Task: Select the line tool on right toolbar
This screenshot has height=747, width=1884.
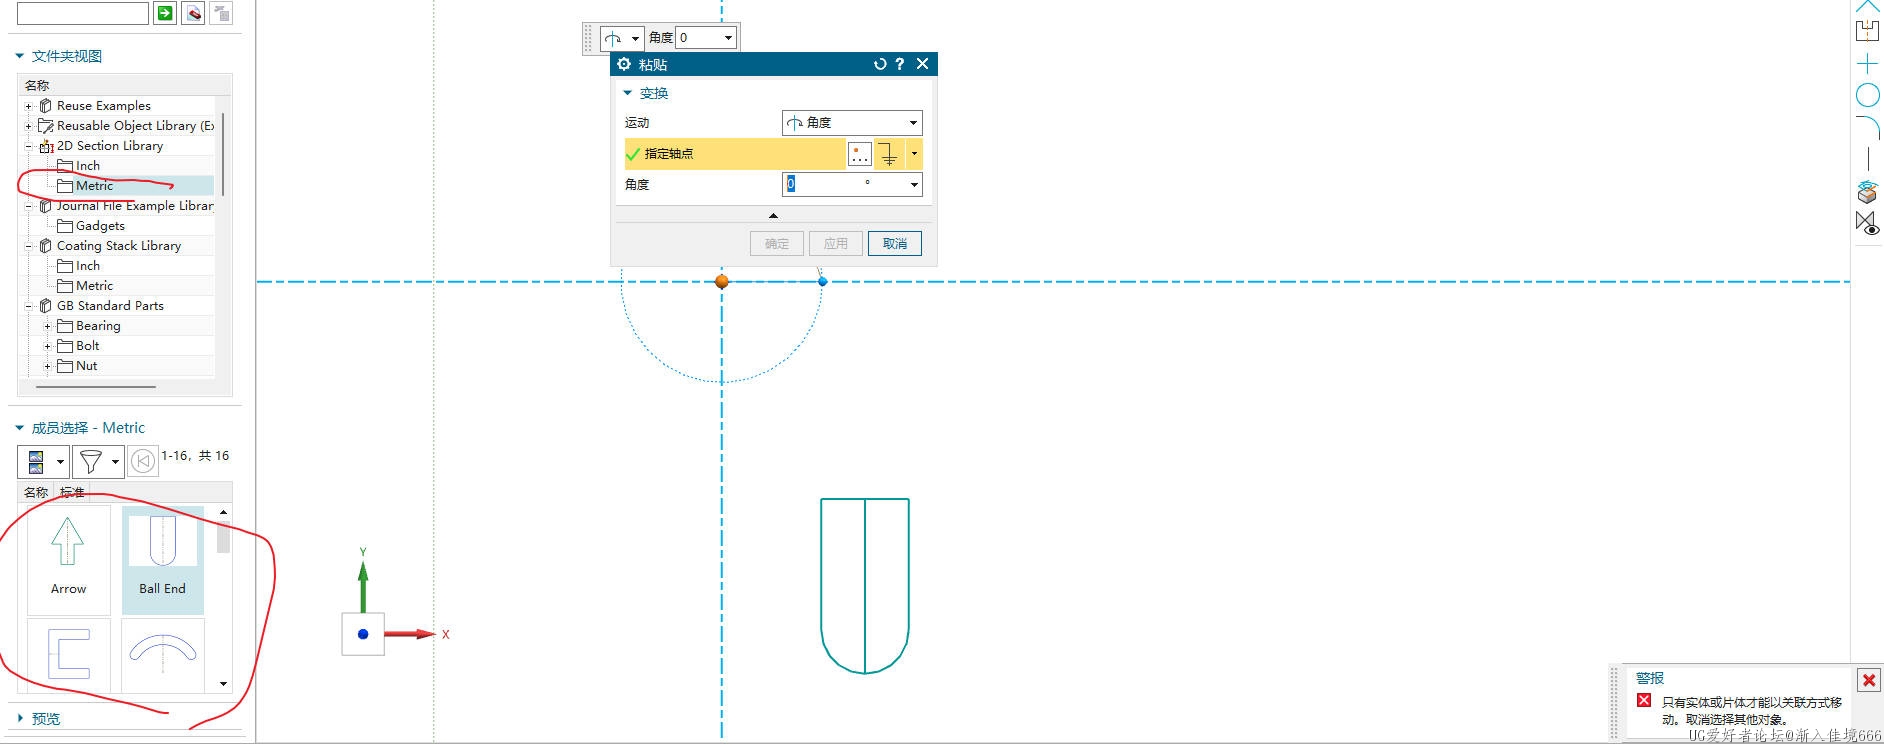Action: (1867, 158)
